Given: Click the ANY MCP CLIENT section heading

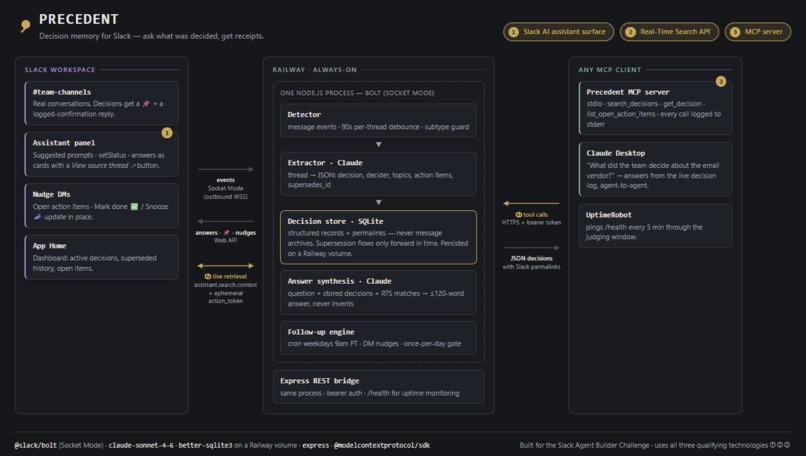Looking at the screenshot, I should pyautogui.click(x=610, y=70).
